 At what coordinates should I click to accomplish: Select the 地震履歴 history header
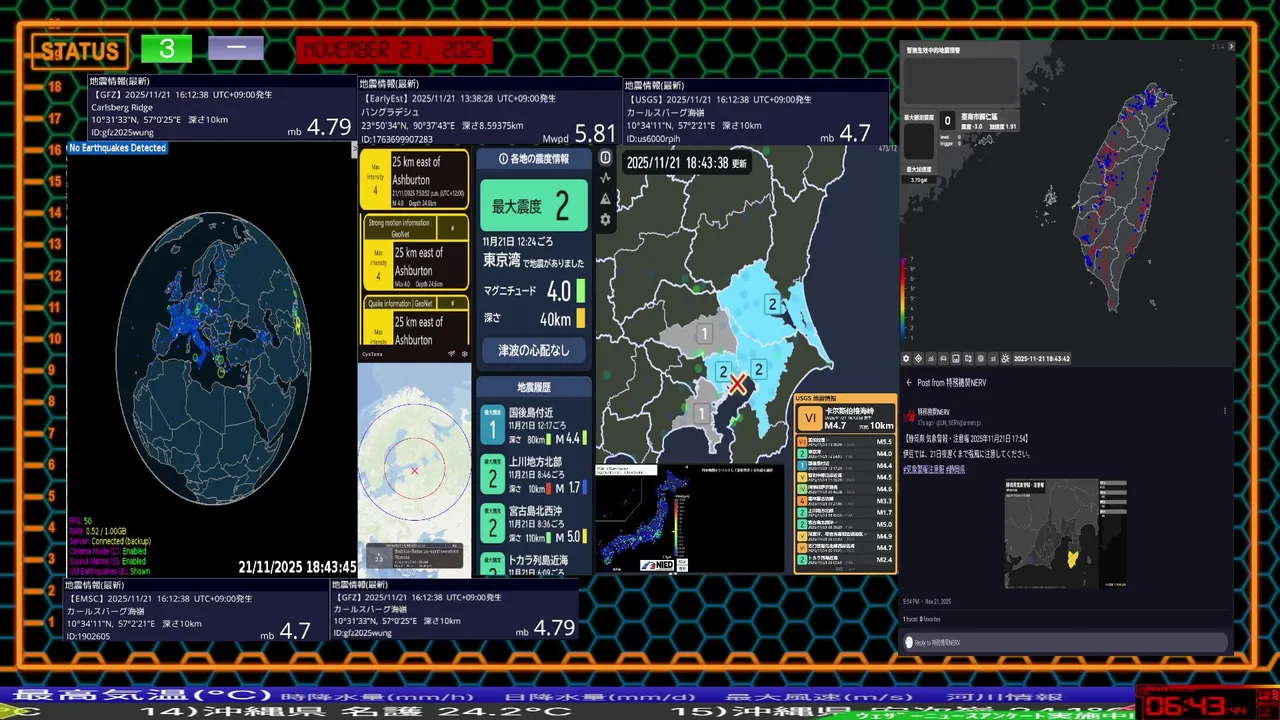click(534, 387)
